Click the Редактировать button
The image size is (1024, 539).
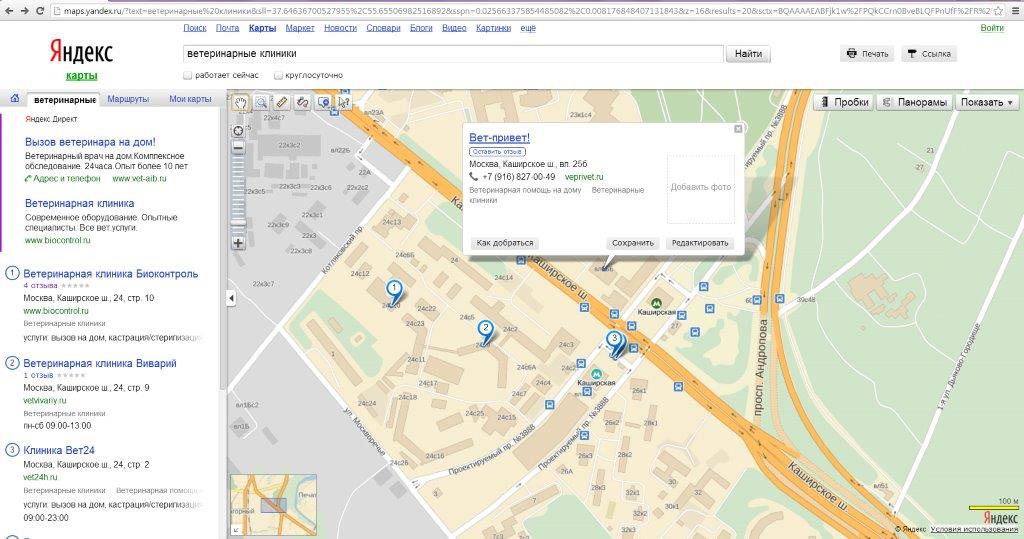coord(699,243)
